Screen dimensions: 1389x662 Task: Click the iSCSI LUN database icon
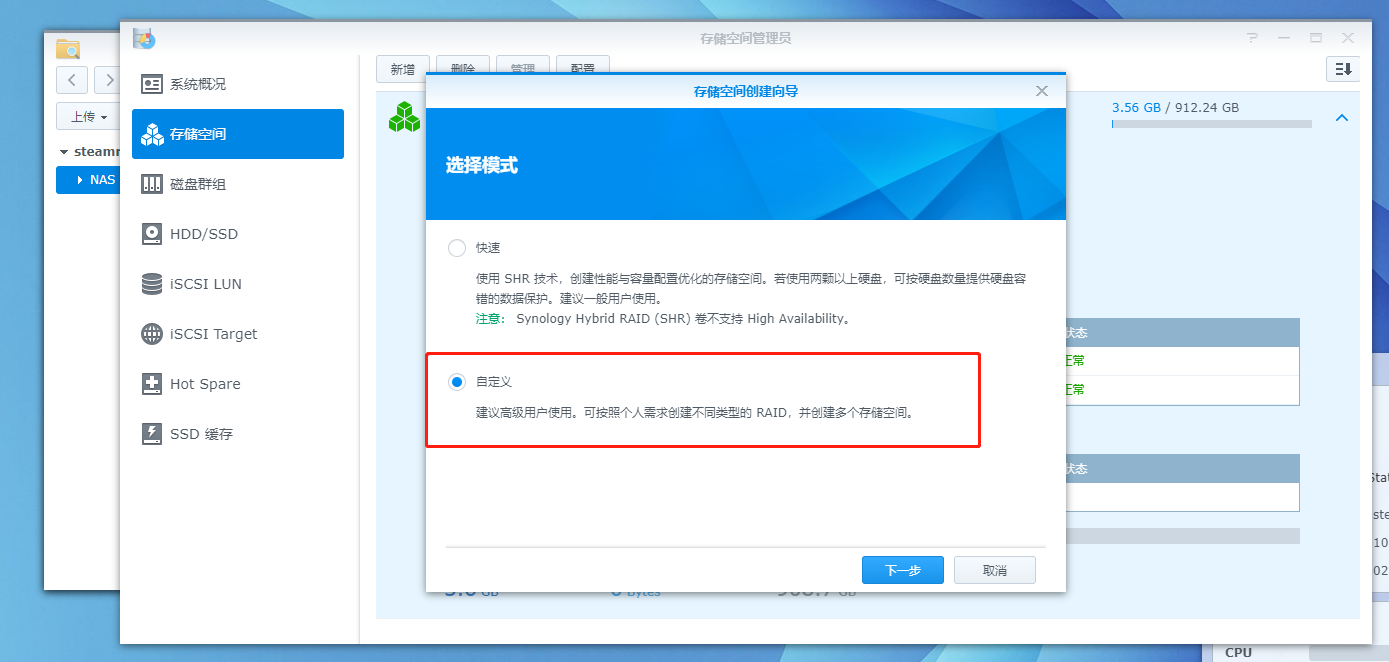coord(152,284)
